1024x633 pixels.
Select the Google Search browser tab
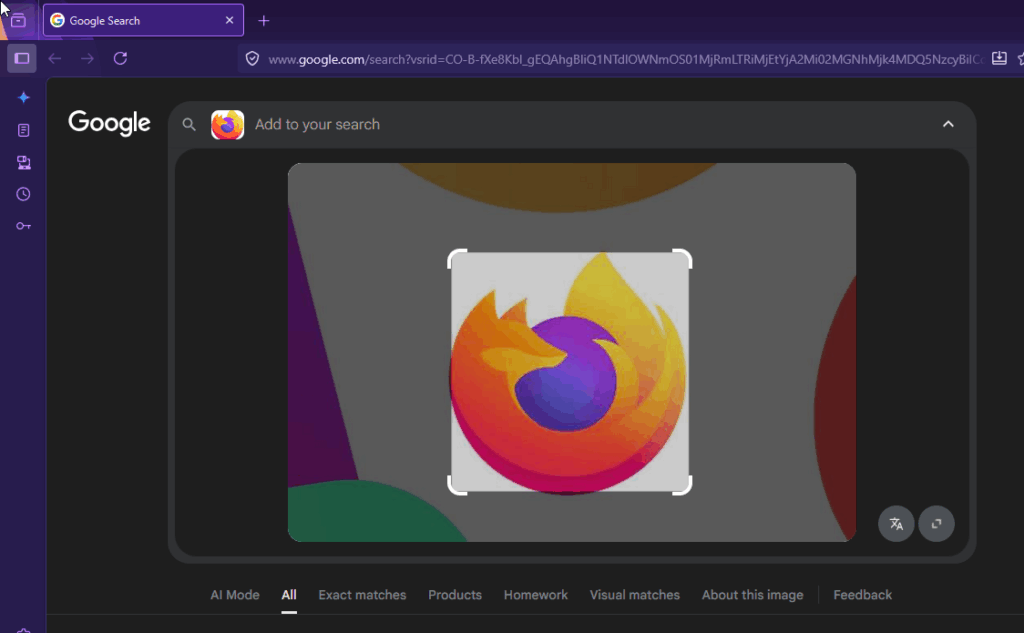pyautogui.click(x=143, y=20)
